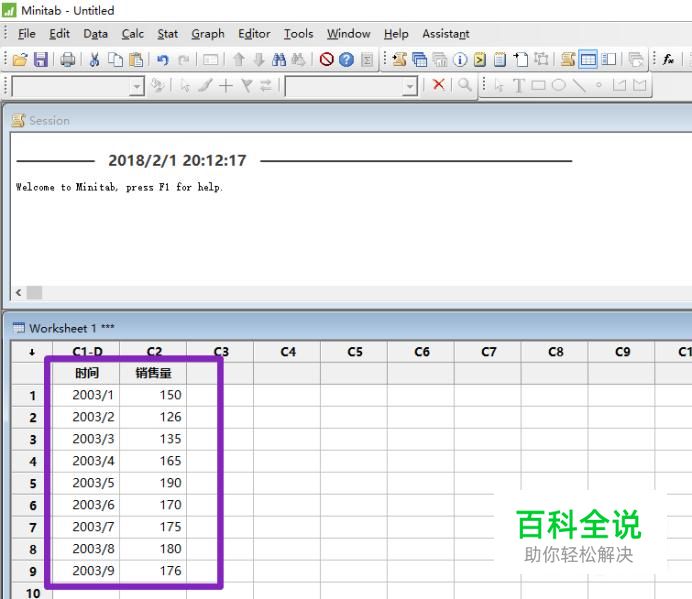Click the cell containing 2003/5
The image size is (692, 599).
[x=86, y=483]
